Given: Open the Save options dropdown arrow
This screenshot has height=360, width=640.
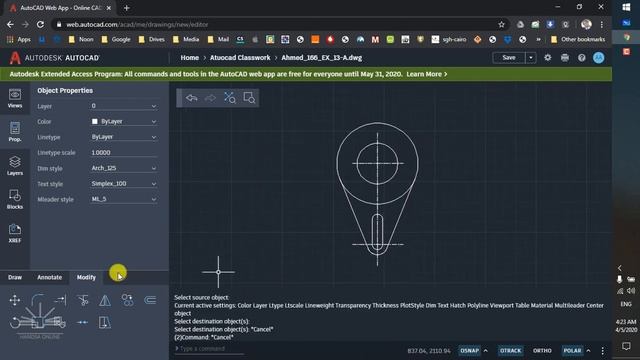Looking at the screenshot, I should pyautogui.click(x=531, y=58).
